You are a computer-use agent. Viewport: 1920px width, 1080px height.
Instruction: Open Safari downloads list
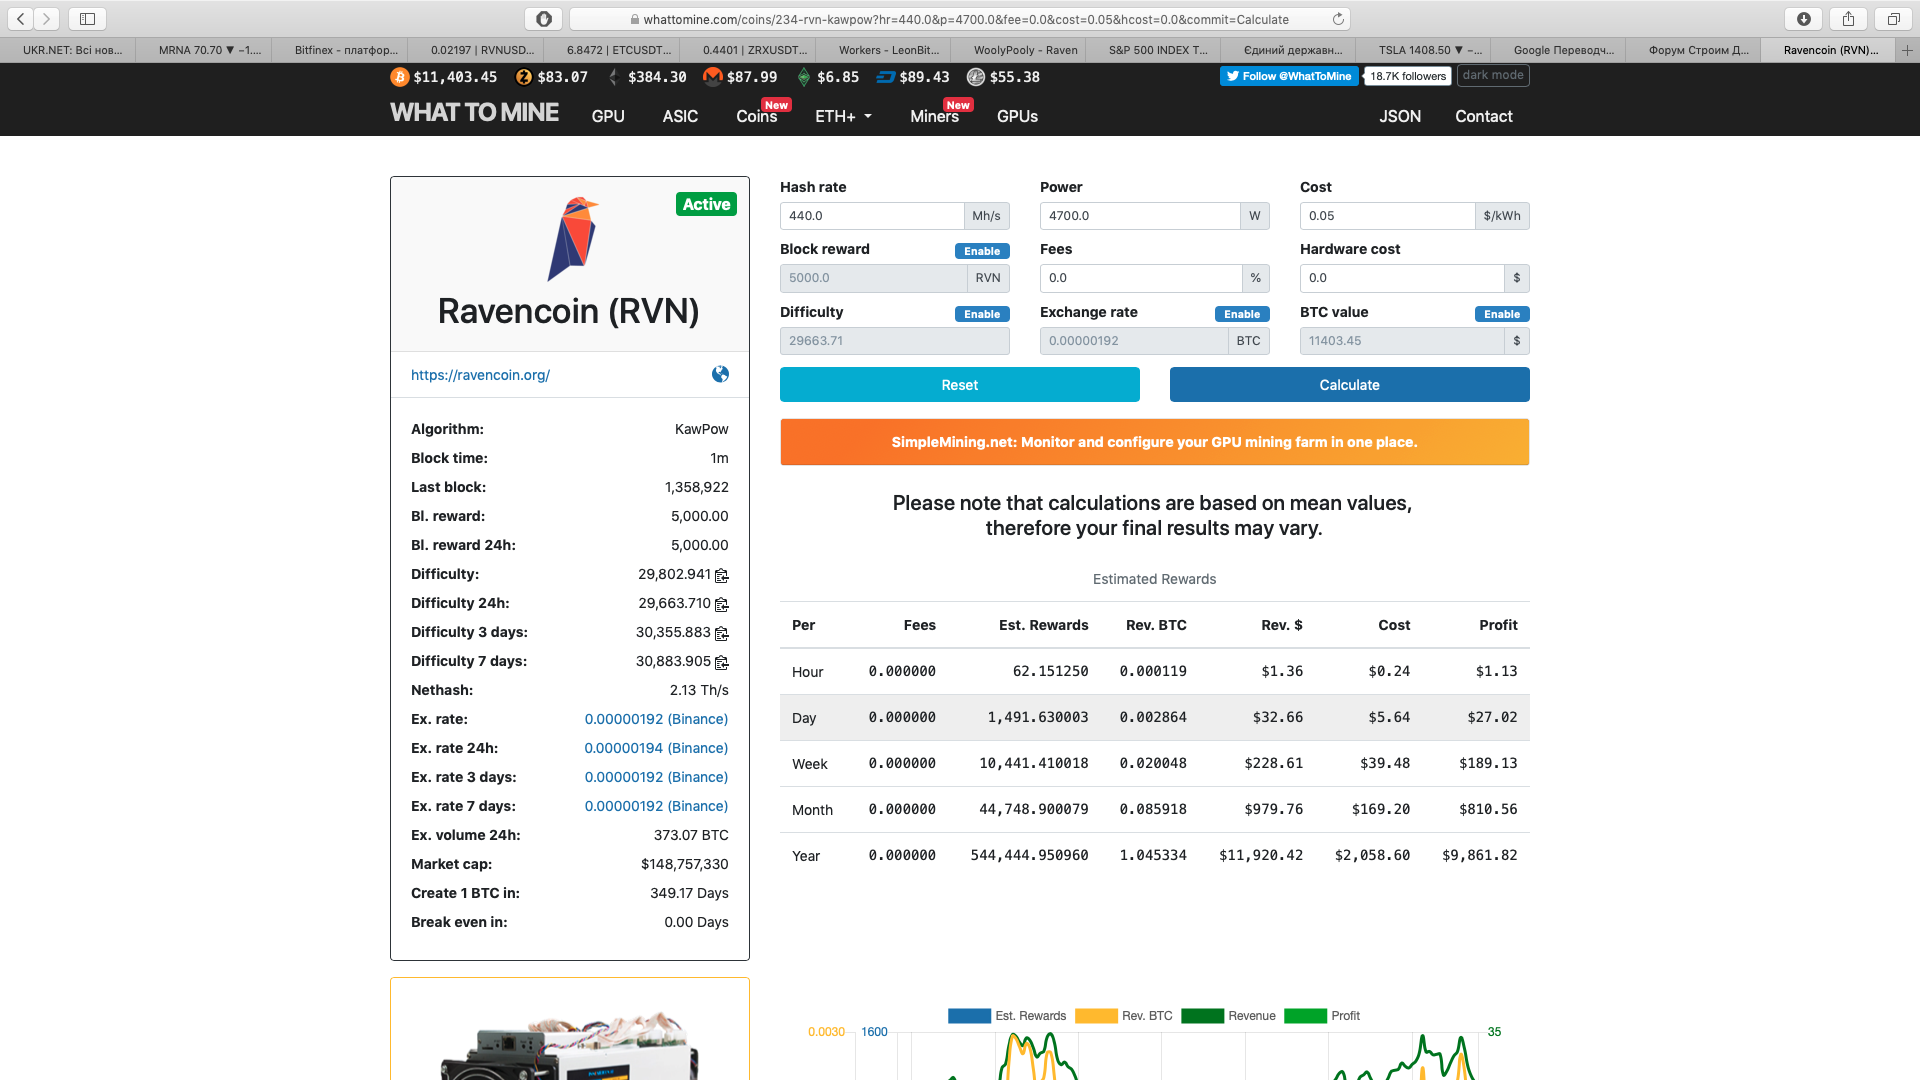pos(1803,19)
